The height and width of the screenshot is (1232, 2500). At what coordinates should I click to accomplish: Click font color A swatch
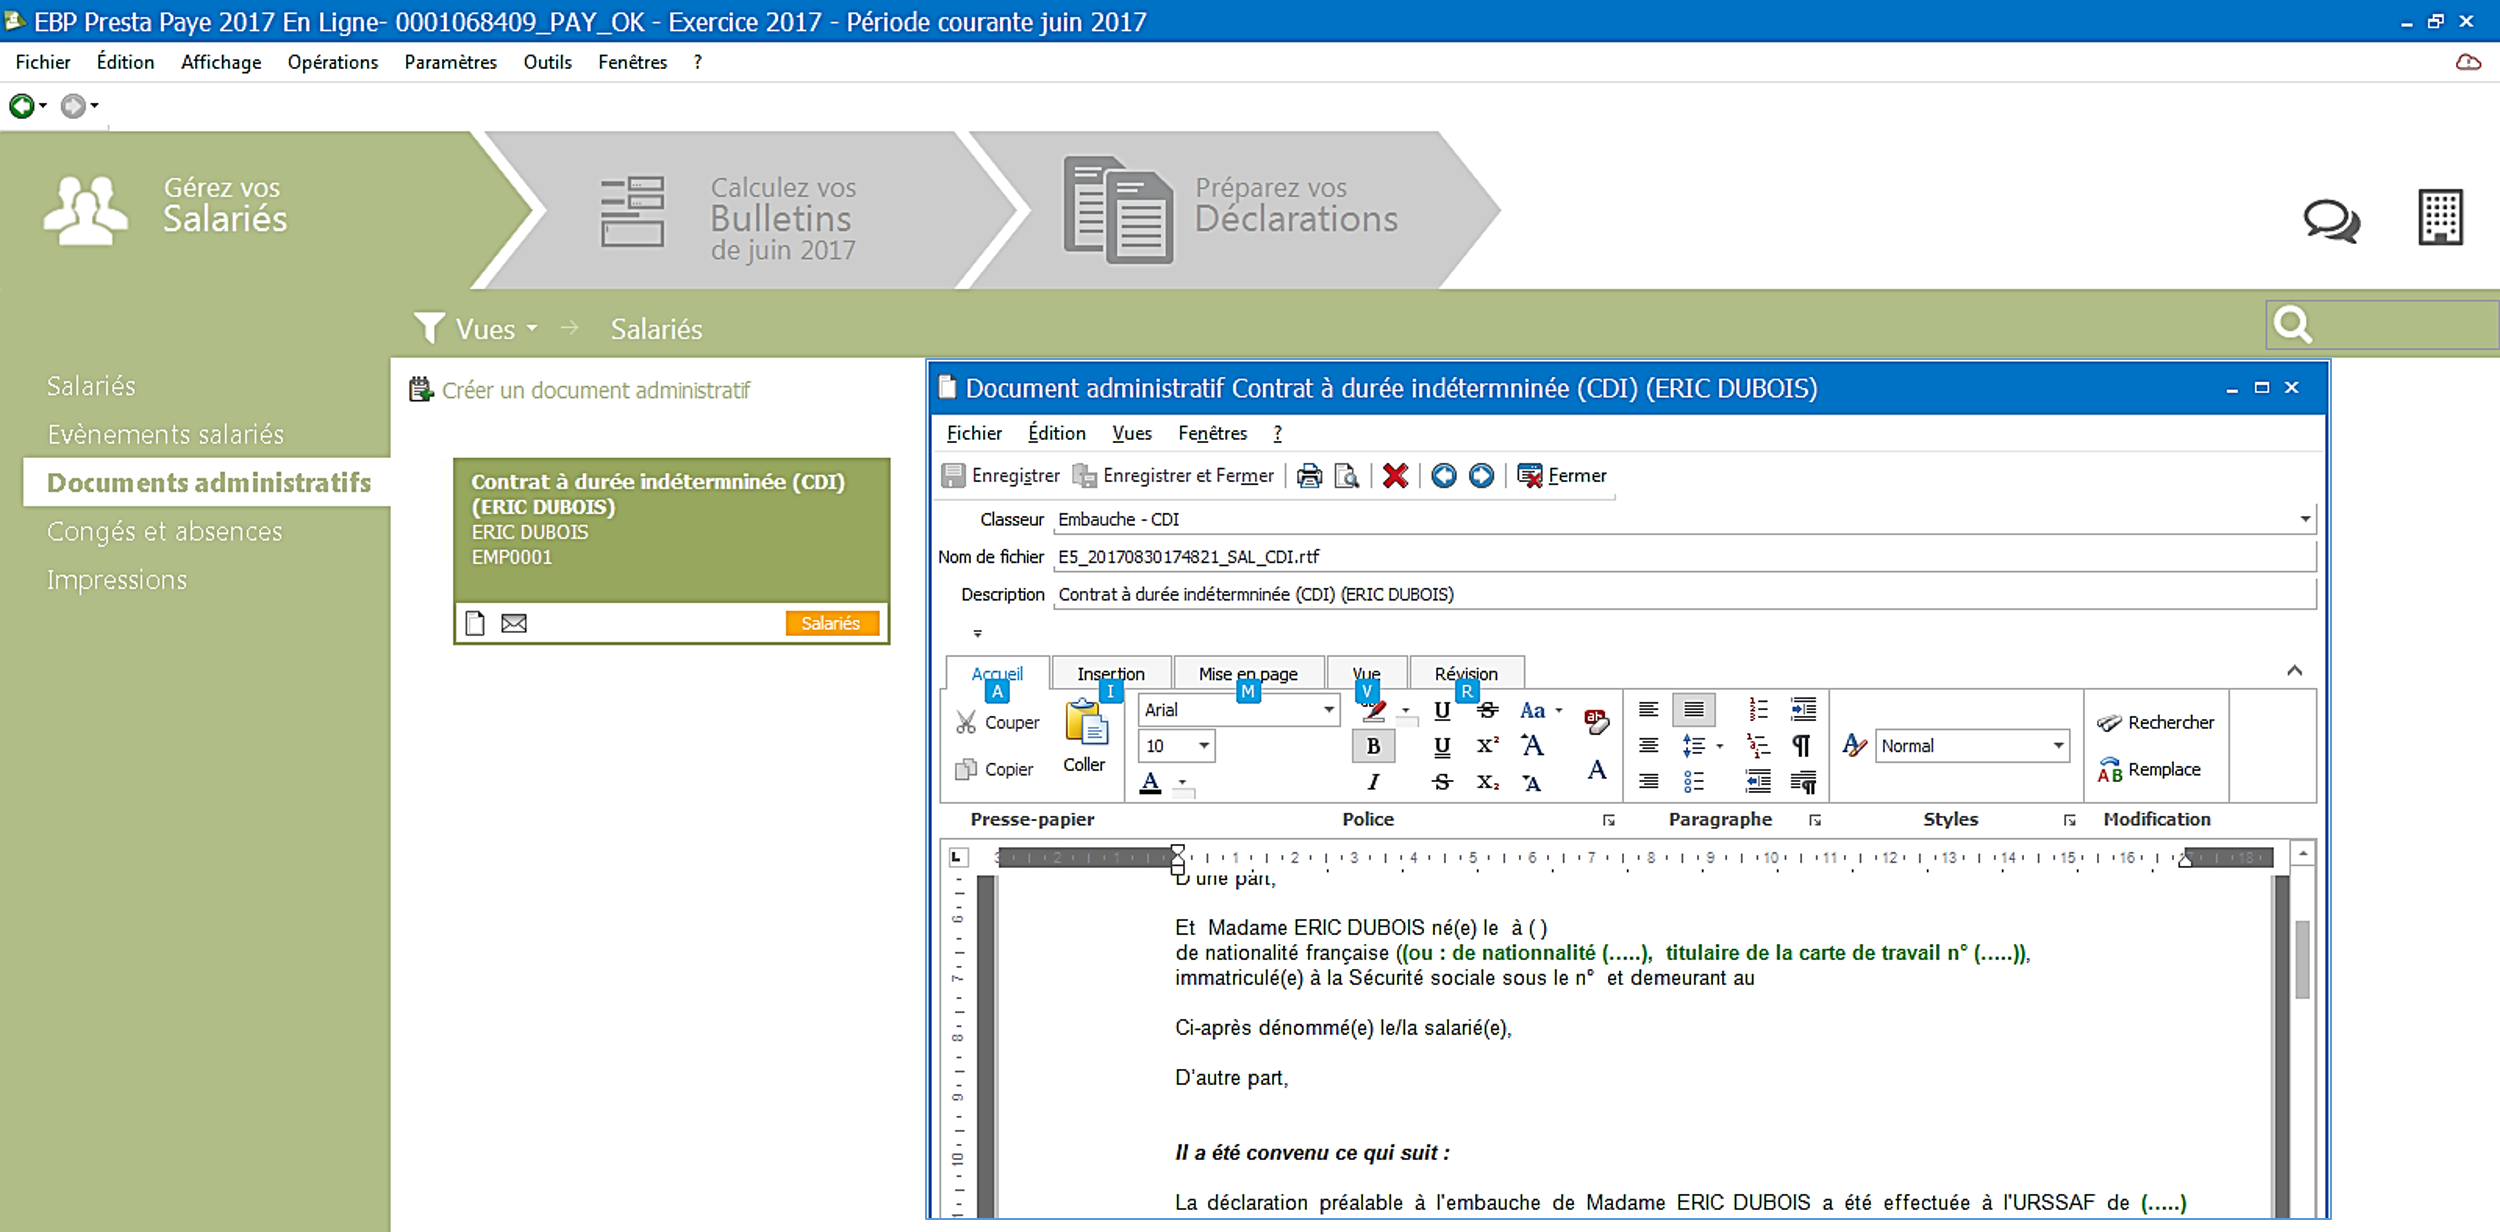[1151, 782]
